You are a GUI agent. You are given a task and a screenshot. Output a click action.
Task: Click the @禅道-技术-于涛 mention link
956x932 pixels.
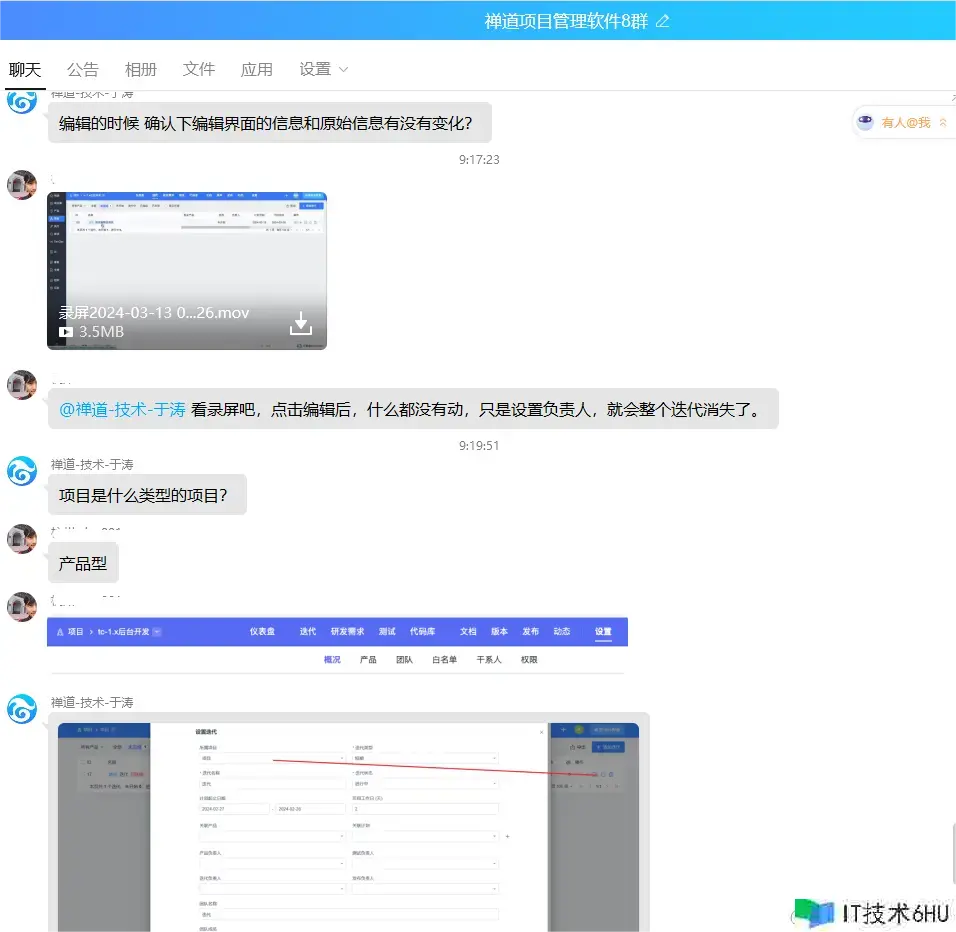pos(122,409)
